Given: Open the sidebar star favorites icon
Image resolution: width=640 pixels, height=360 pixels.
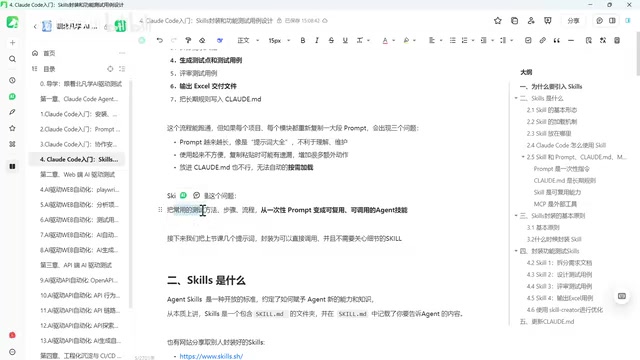Looking at the screenshot, I should pos(13,128).
